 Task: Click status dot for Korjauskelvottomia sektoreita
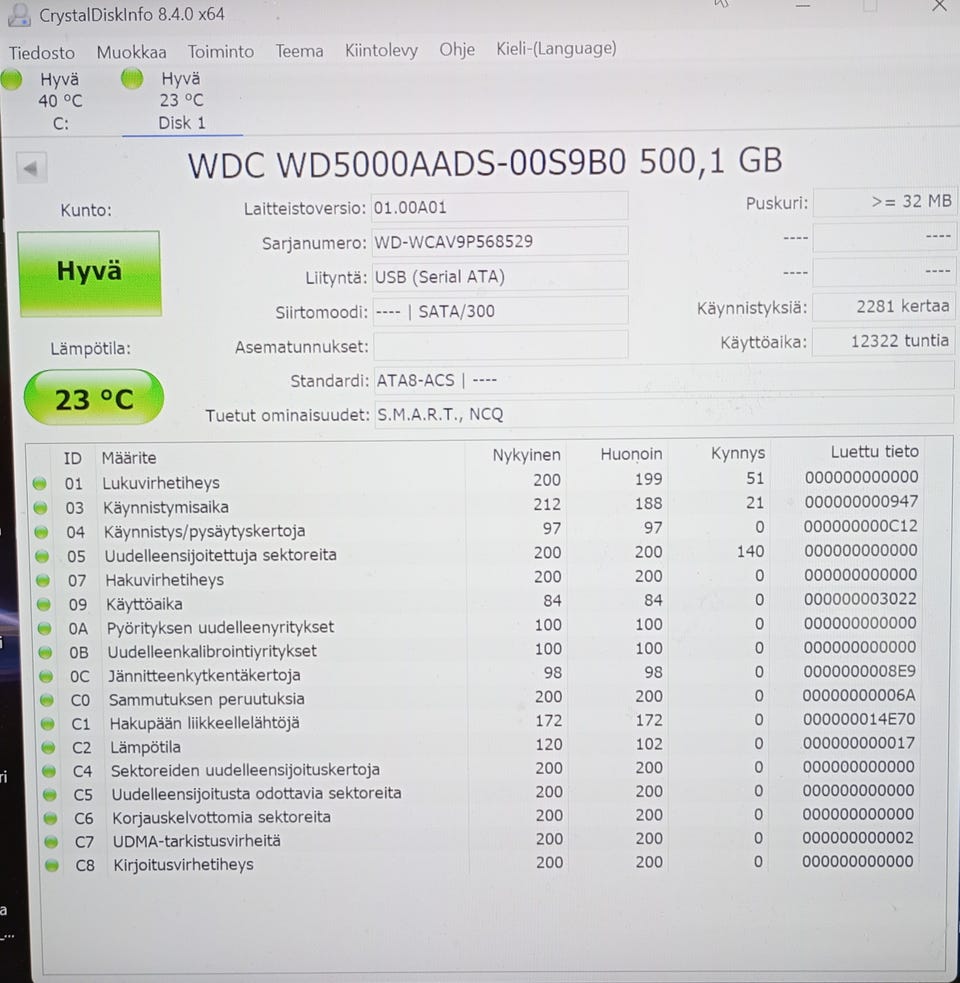pos(50,819)
